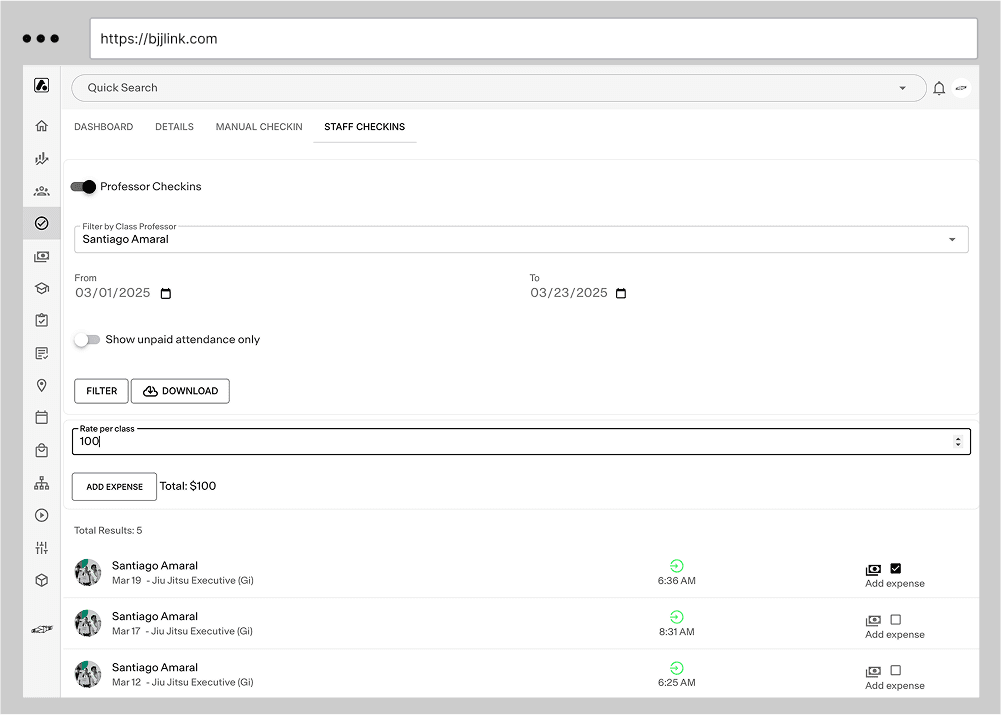
Task: Click the notifications bell icon
Action: point(938,87)
